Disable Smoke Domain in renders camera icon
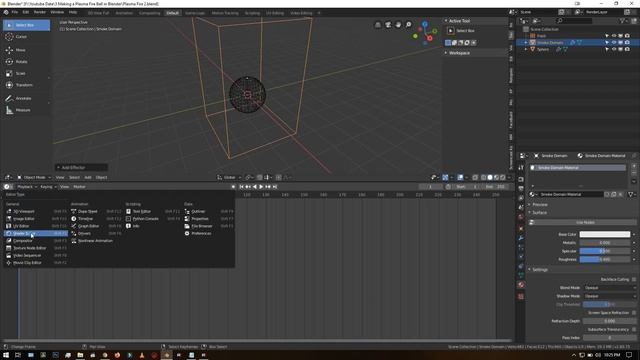The image size is (640, 360). [x=627, y=42]
